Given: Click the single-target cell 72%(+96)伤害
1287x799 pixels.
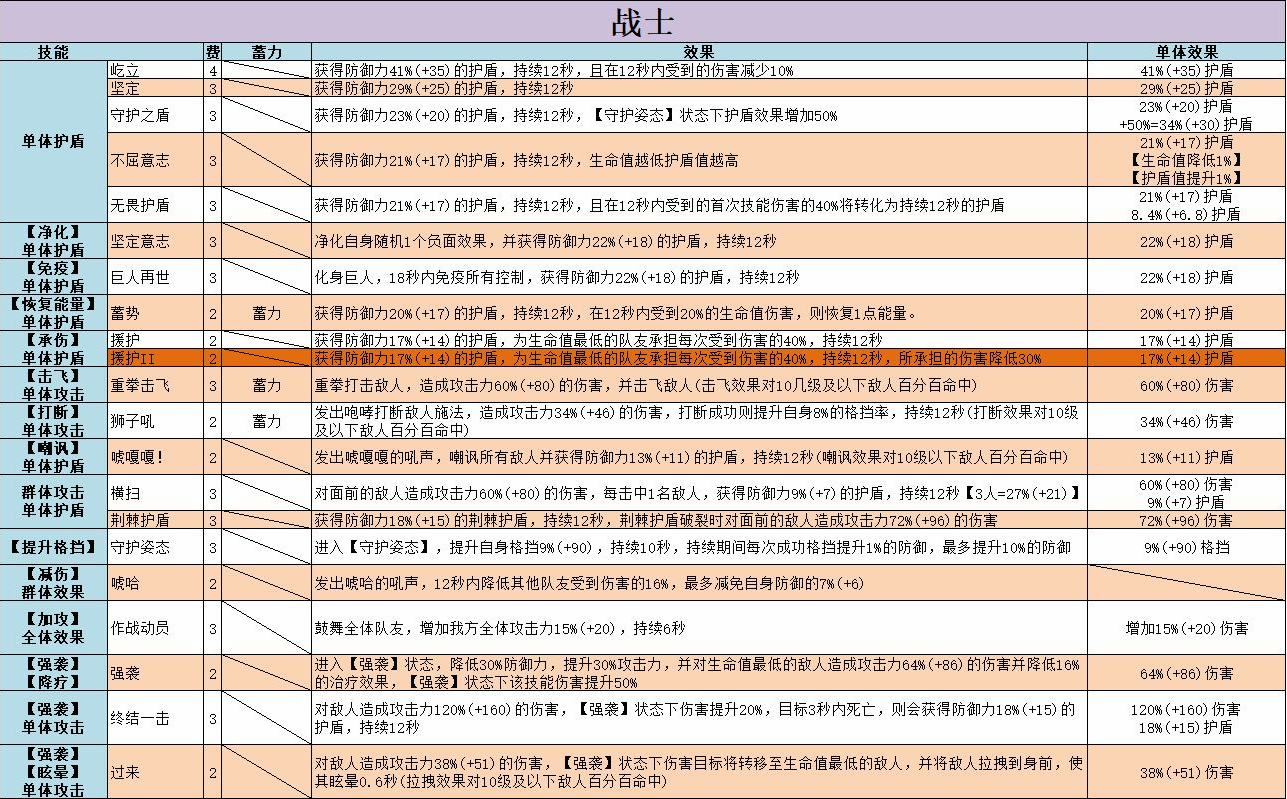Looking at the screenshot, I should click(1187, 519).
